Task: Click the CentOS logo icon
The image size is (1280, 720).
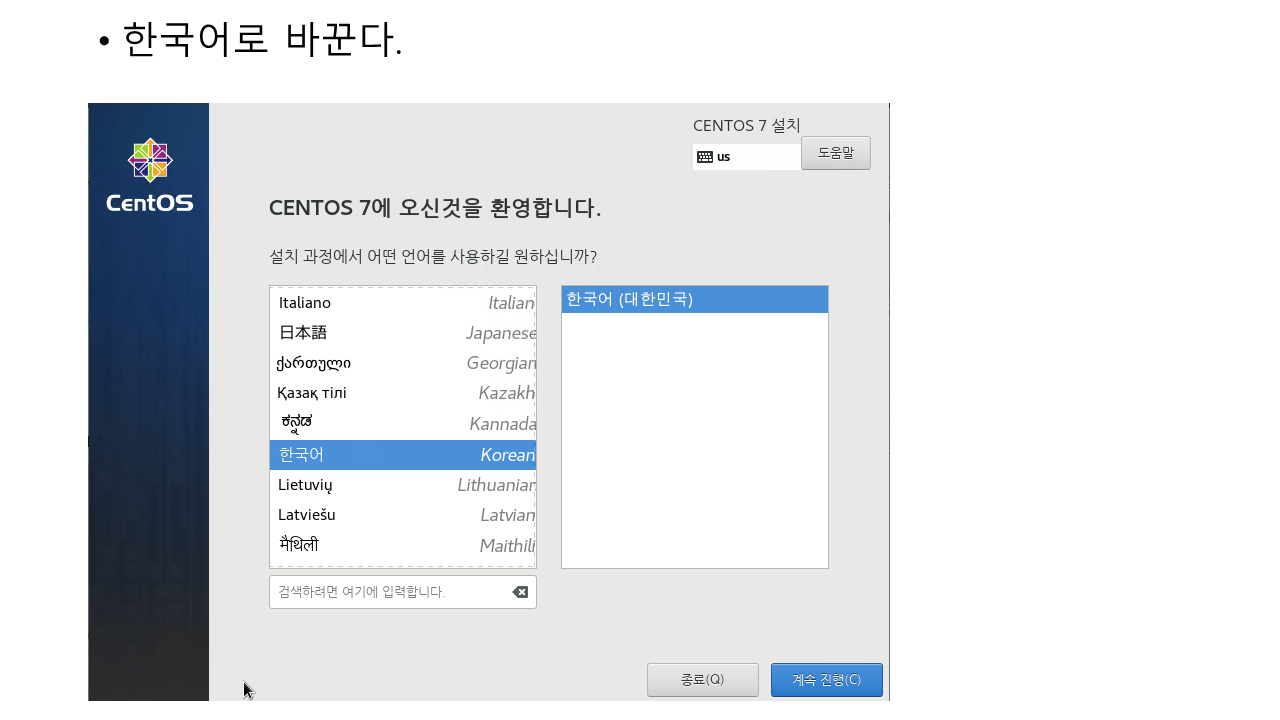Action: pos(150,160)
